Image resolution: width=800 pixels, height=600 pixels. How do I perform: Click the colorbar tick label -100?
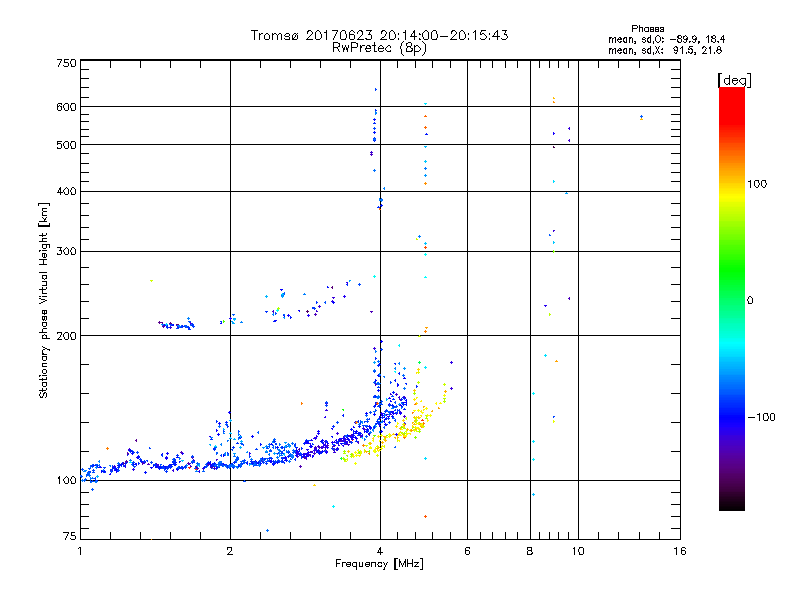tap(766, 416)
